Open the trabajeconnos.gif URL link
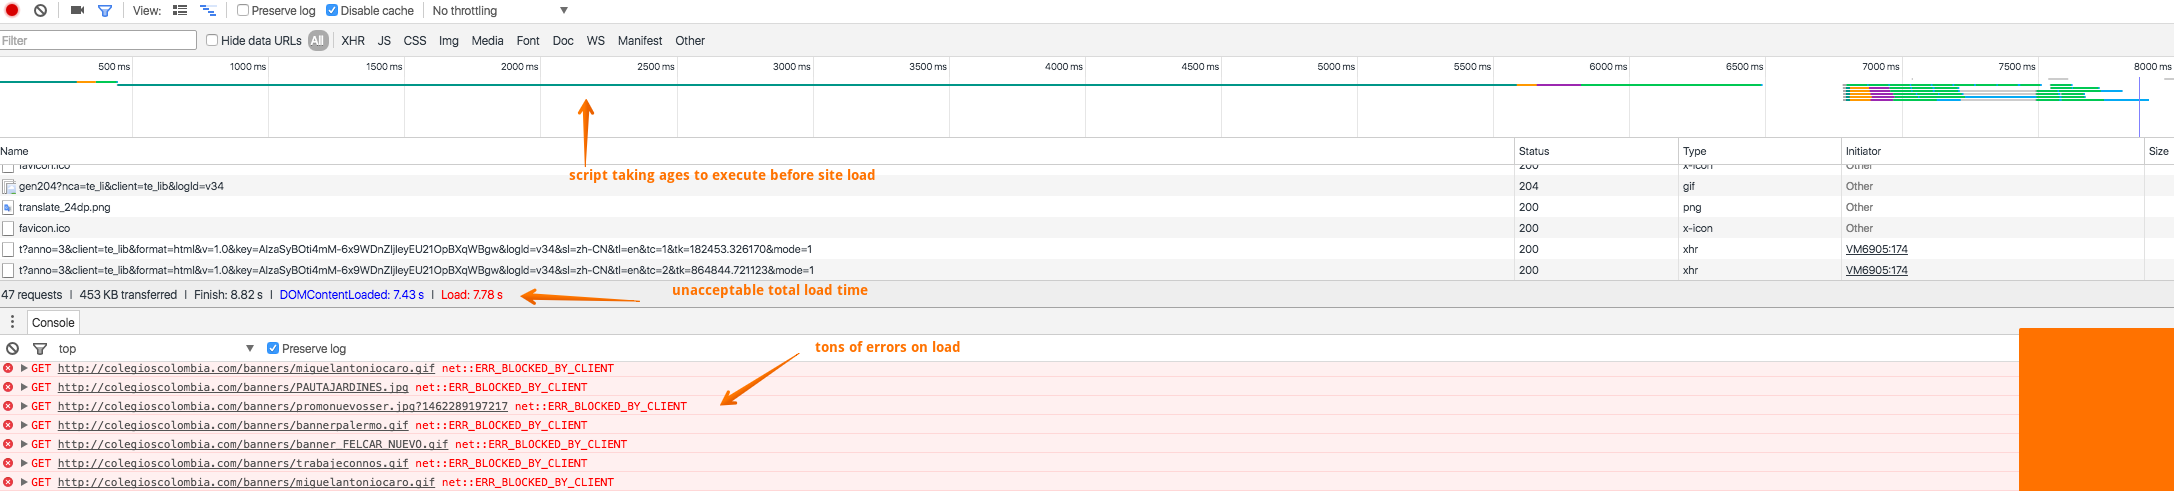 [x=233, y=463]
